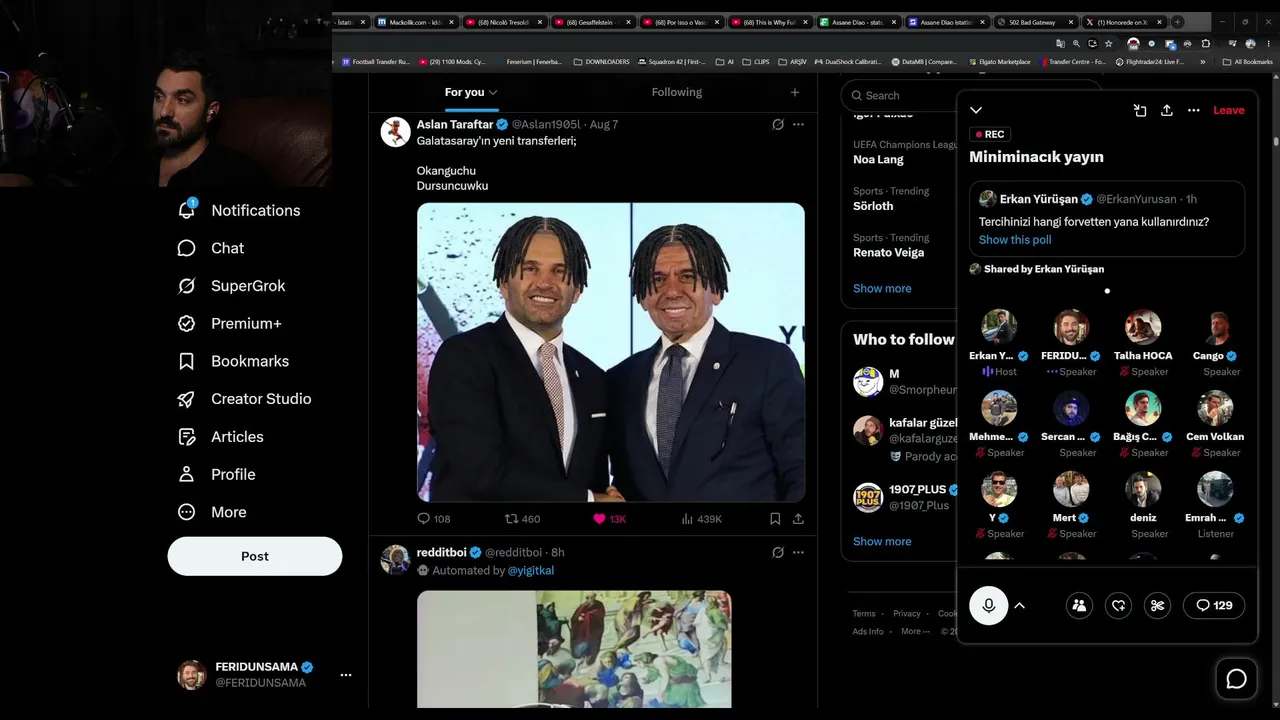The width and height of the screenshot is (1280, 720).
Task: Add a timeline tab with the plus icon
Action: tap(795, 92)
